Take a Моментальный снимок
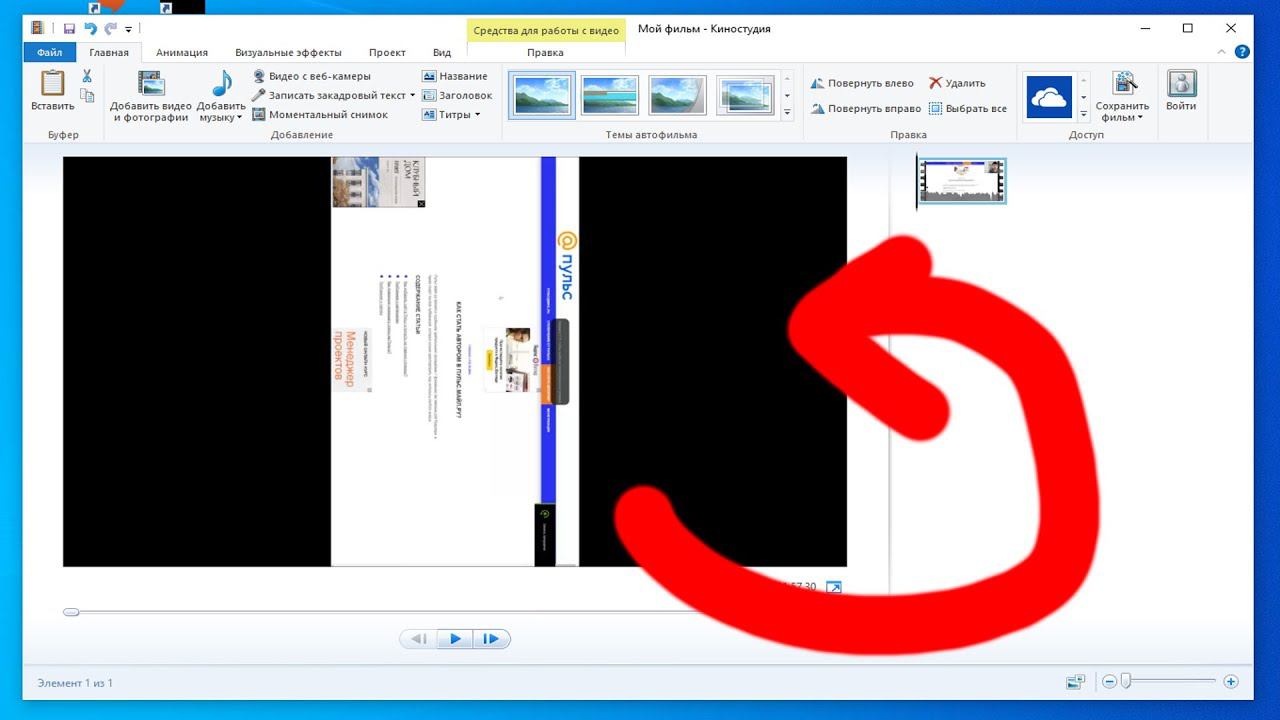 [x=320, y=115]
